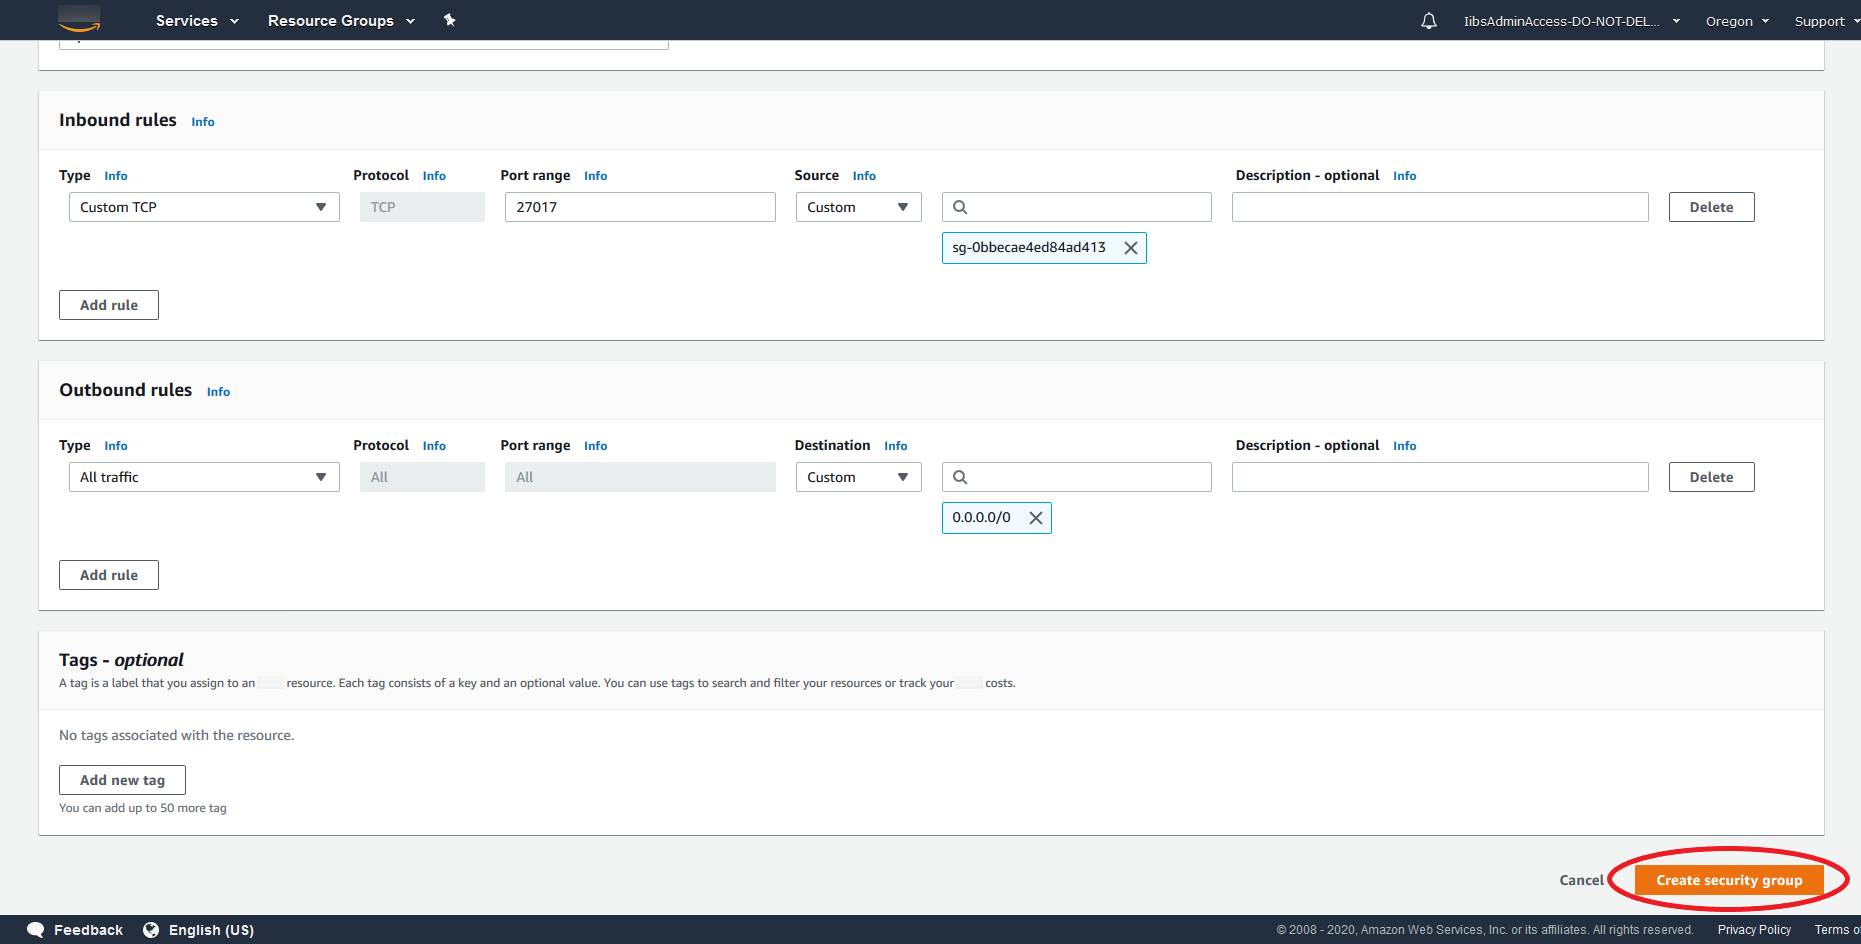Open the Services menu
The image size is (1861, 944).
point(197,21)
